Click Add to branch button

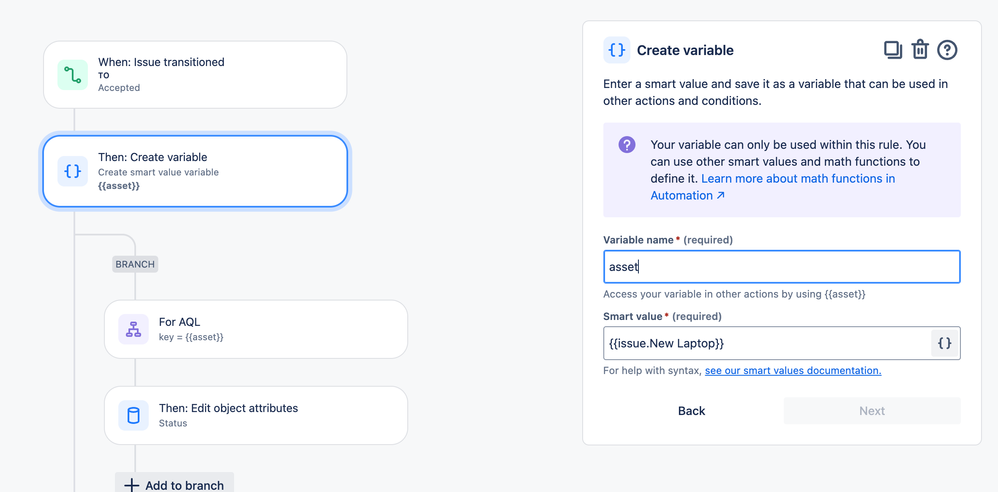[x=174, y=485]
